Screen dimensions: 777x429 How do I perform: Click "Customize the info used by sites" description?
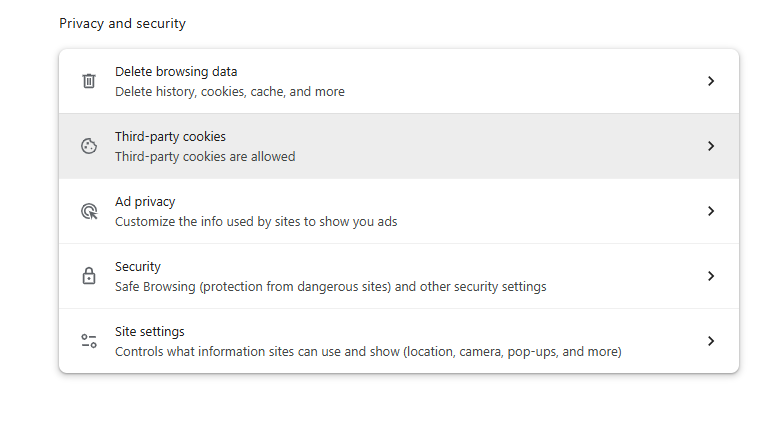pos(256,222)
